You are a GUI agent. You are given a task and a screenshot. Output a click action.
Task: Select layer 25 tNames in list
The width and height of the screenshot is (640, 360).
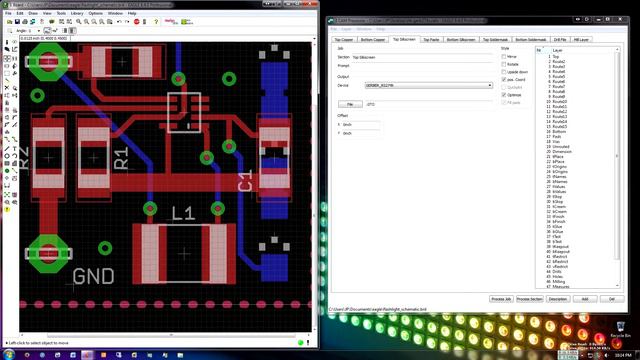click(x=576, y=177)
